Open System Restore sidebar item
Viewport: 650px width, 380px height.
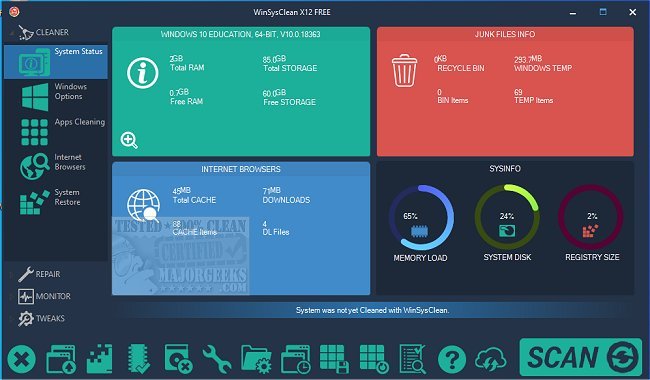[x=56, y=201]
